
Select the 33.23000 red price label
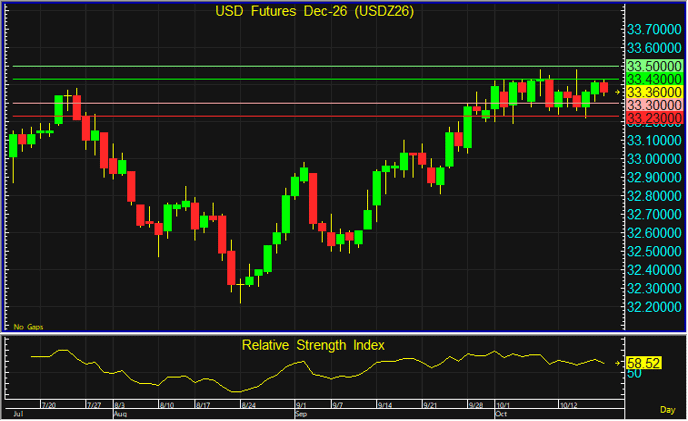click(654, 118)
